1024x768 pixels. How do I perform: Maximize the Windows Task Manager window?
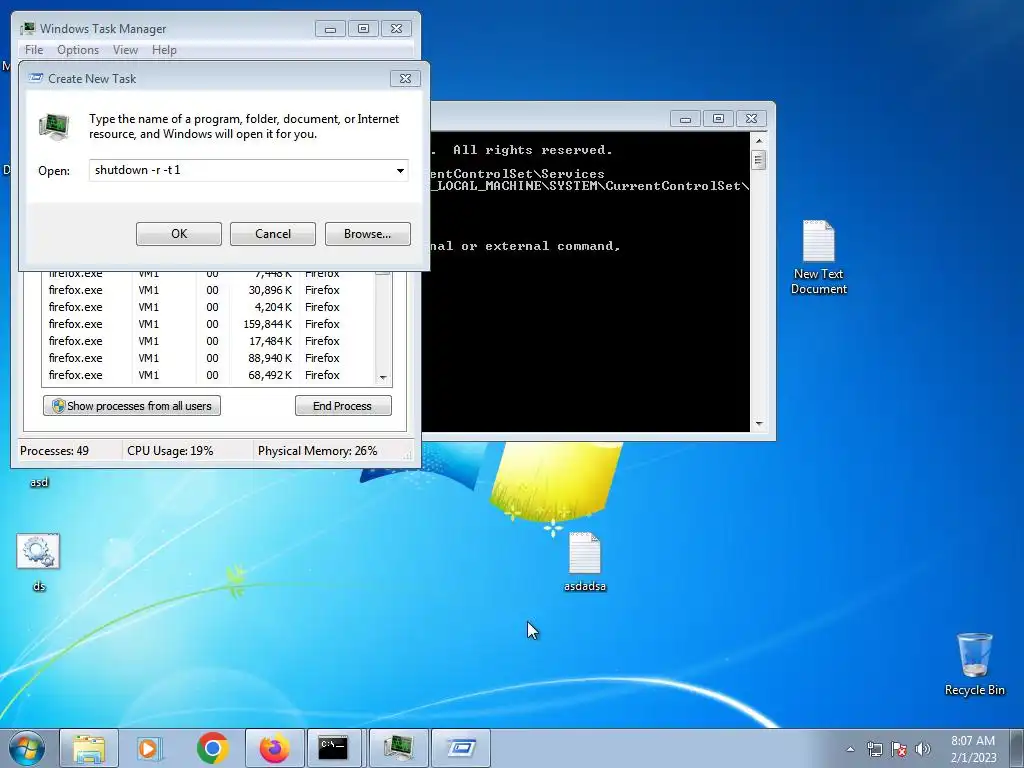[363, 29]
